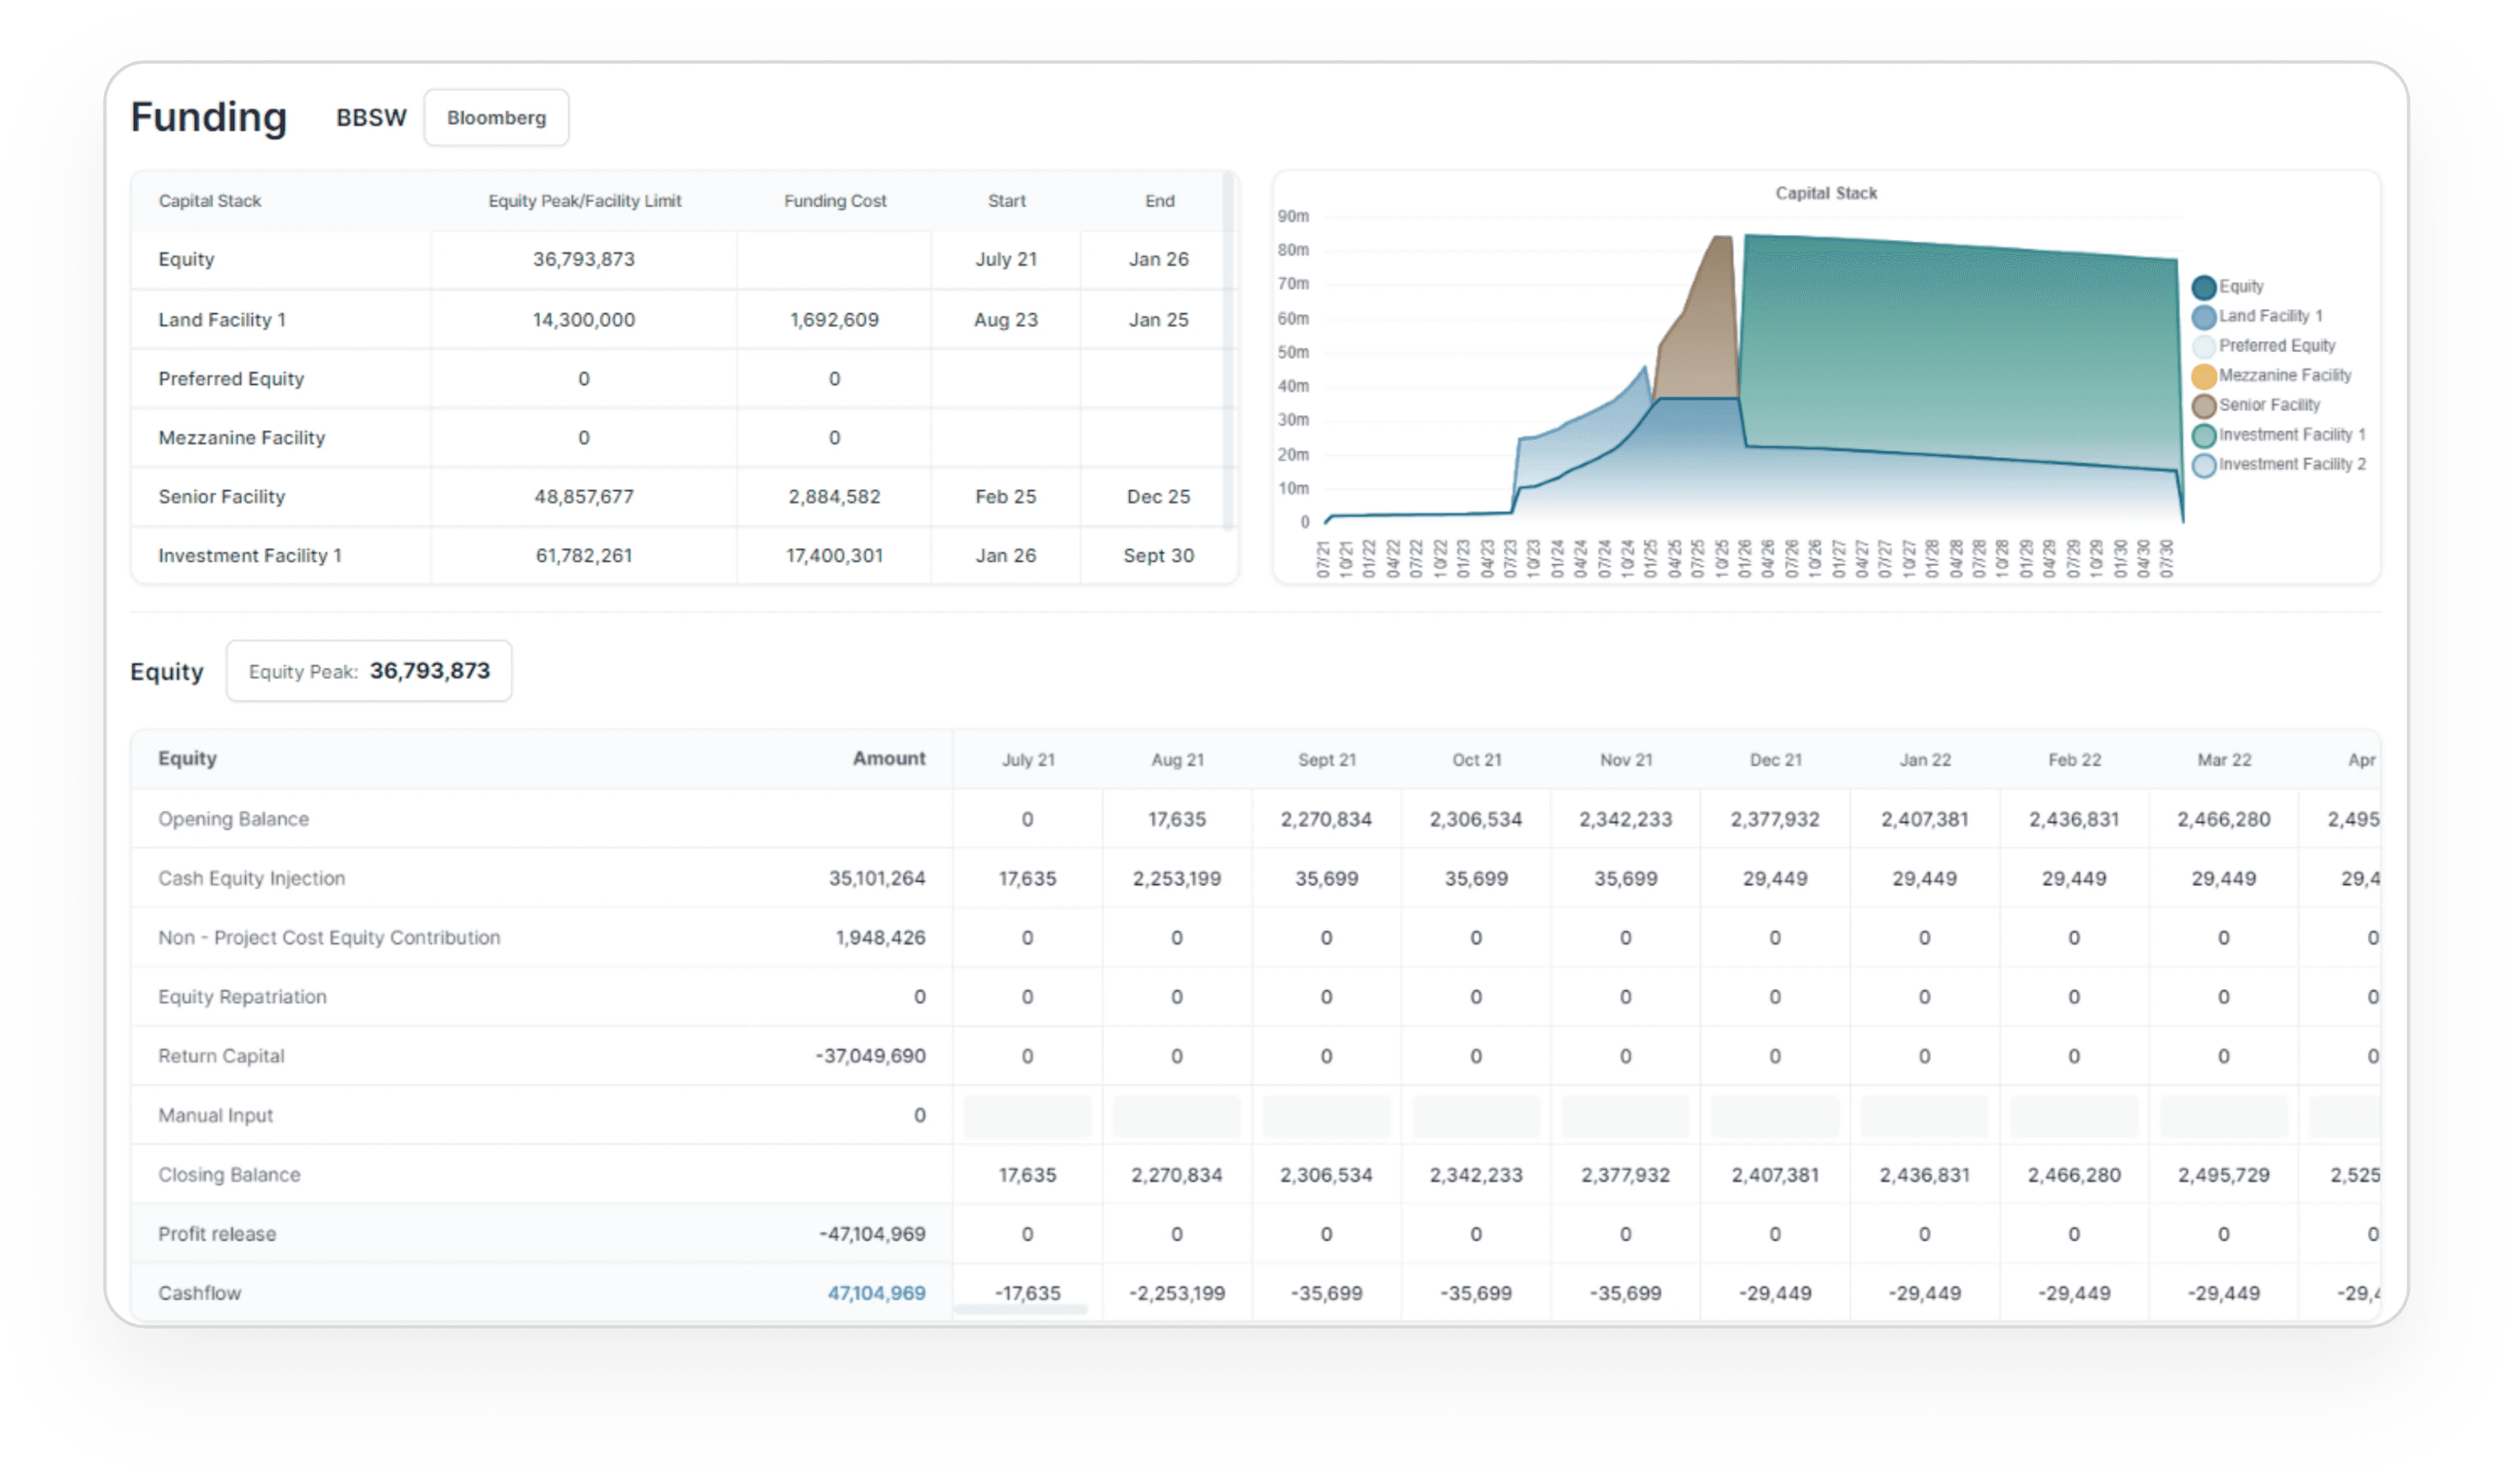Click the Funding Cost column header
Image resolution: width=2520 pixels, height=1481 pixels.
click(x=835, y=201)
